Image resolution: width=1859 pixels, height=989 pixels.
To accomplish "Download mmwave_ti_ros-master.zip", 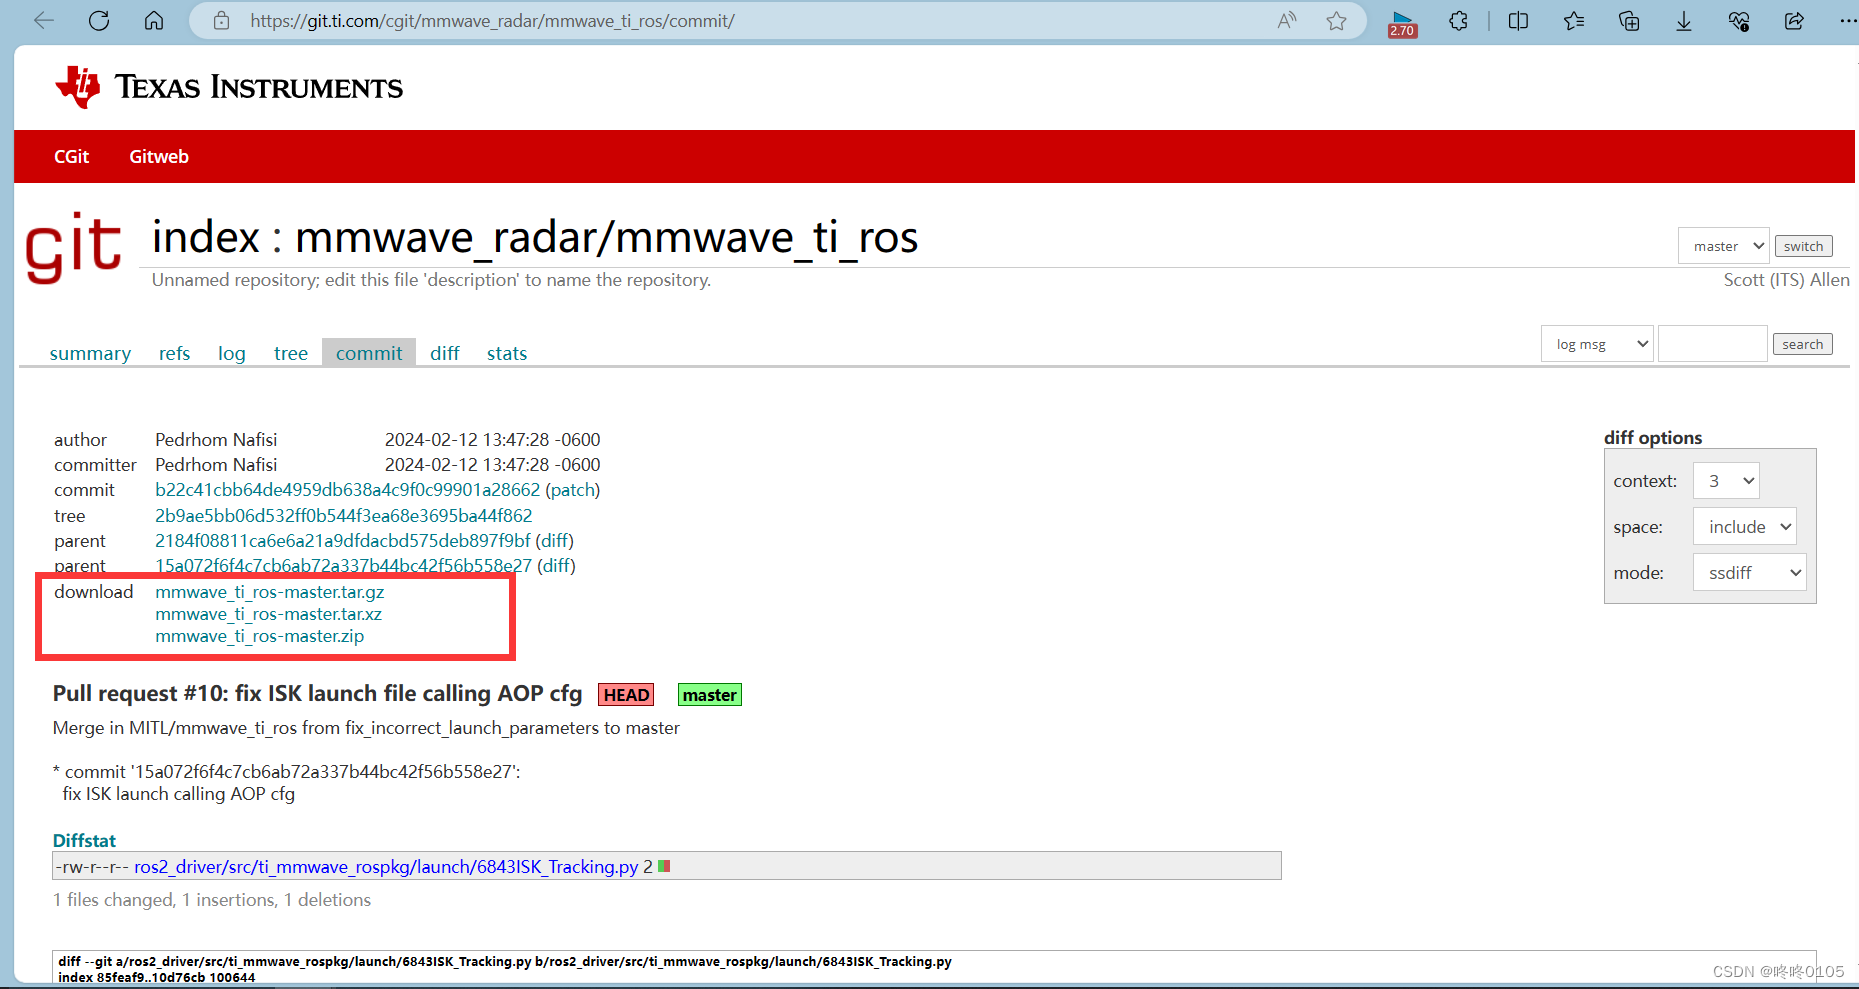I will tap(259, 636).
